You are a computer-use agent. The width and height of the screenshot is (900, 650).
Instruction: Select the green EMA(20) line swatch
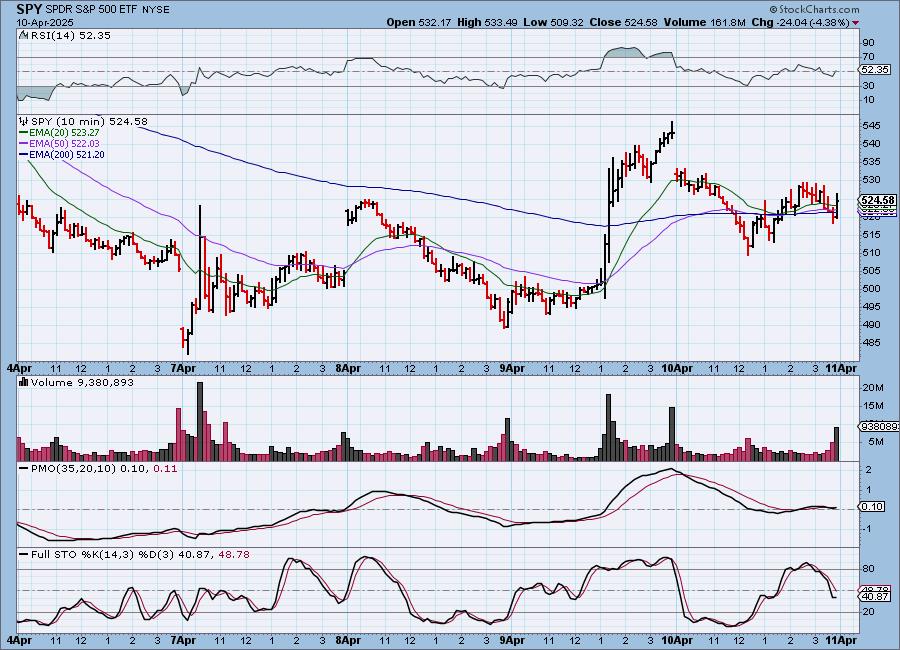tap(24, 133)
